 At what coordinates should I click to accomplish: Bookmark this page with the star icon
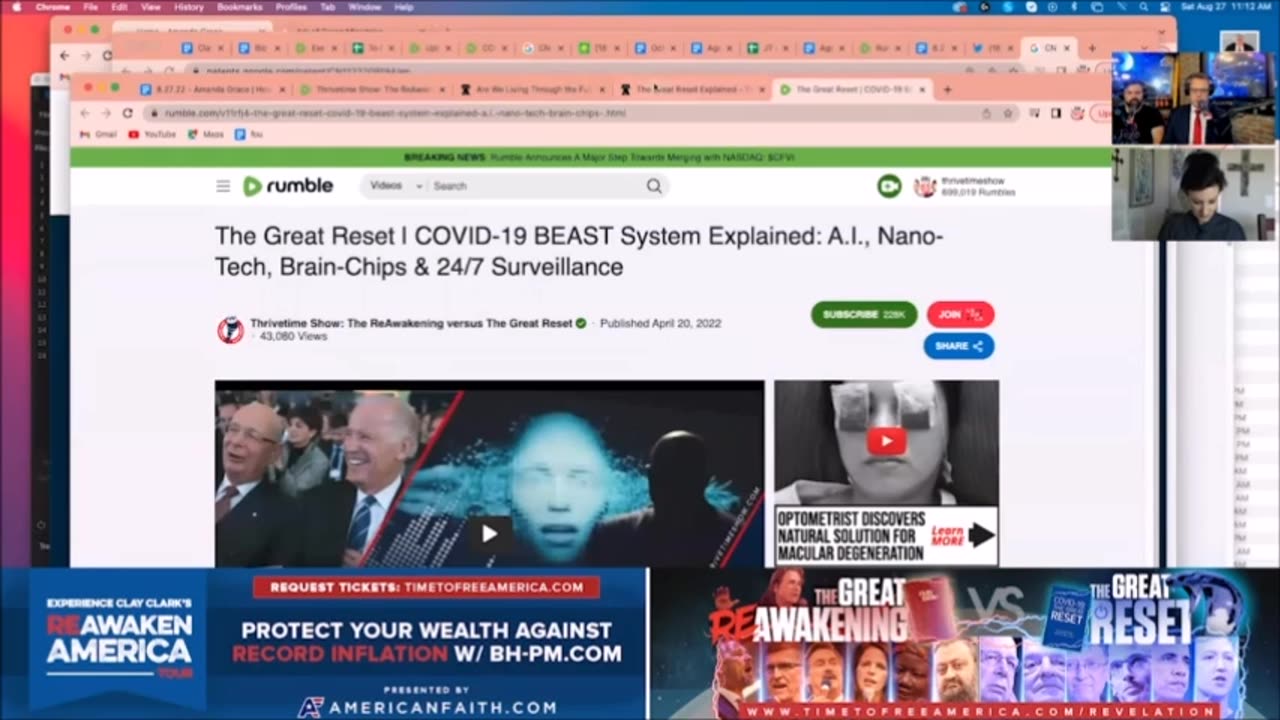tap(1009, 113)
